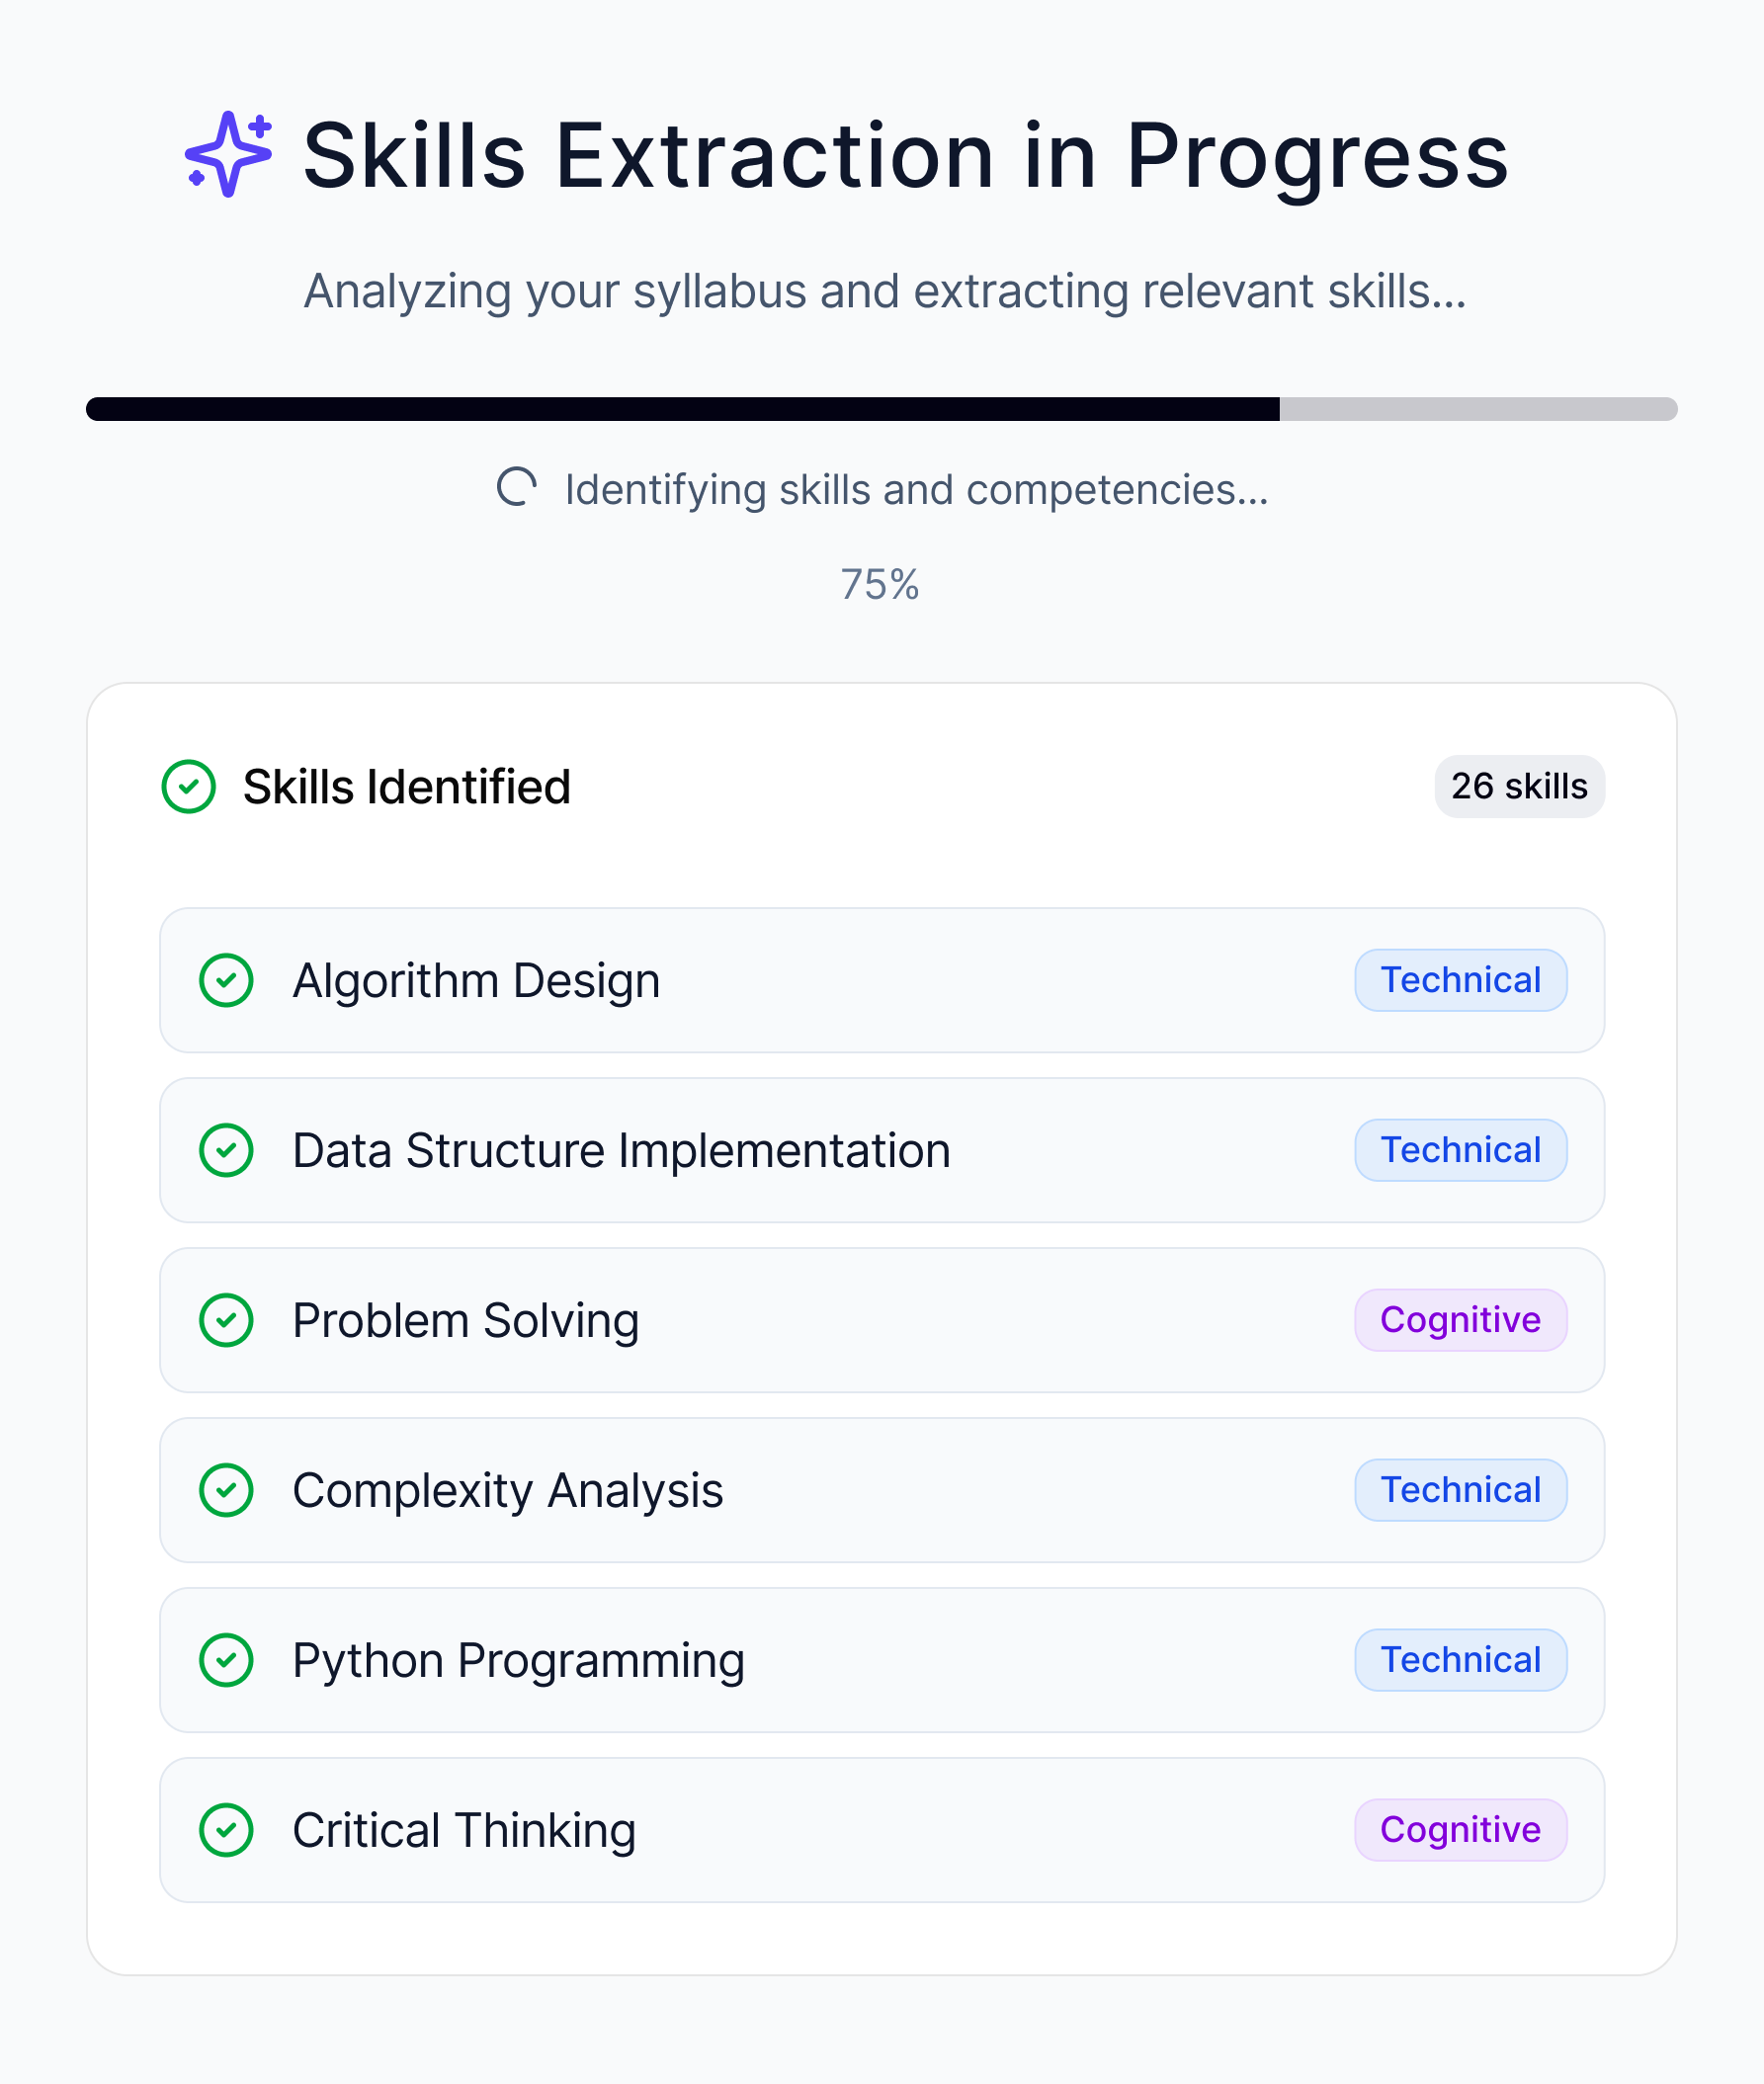Toggle the Technical badge on Algorithm Design
The height and width of the screenshot is (2084, 1764).
click(x=1461, y=980)
